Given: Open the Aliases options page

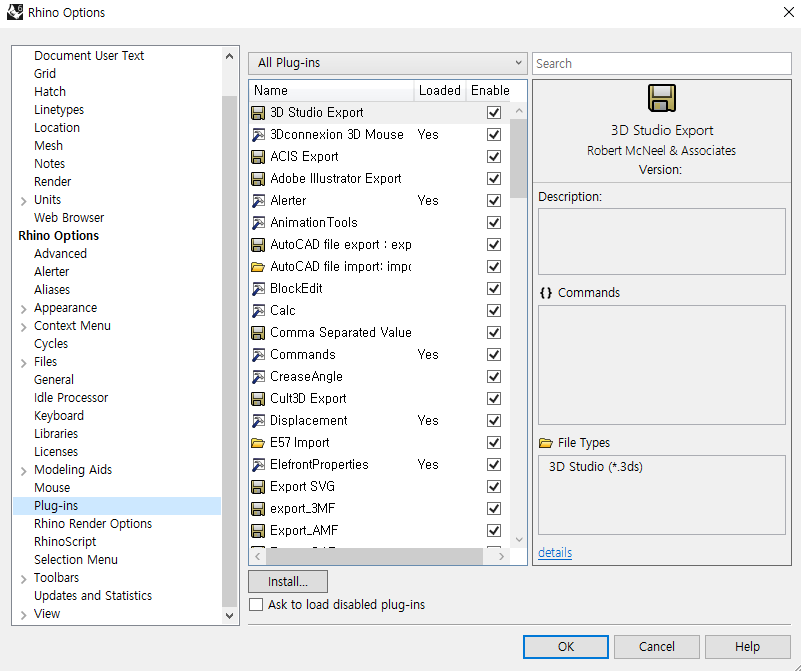Looking at the screenshot, I should [x=52, y=290].
